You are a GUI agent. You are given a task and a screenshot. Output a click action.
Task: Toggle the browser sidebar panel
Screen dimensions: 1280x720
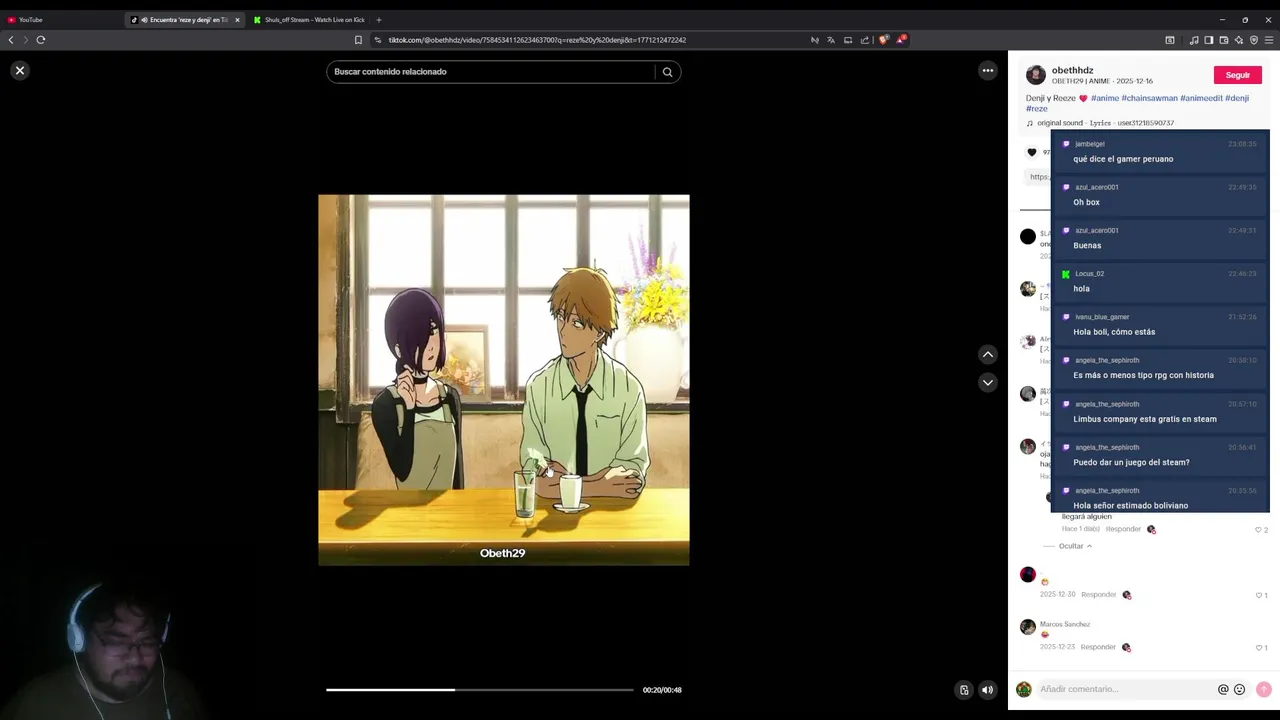click(x=1209, y=40)
